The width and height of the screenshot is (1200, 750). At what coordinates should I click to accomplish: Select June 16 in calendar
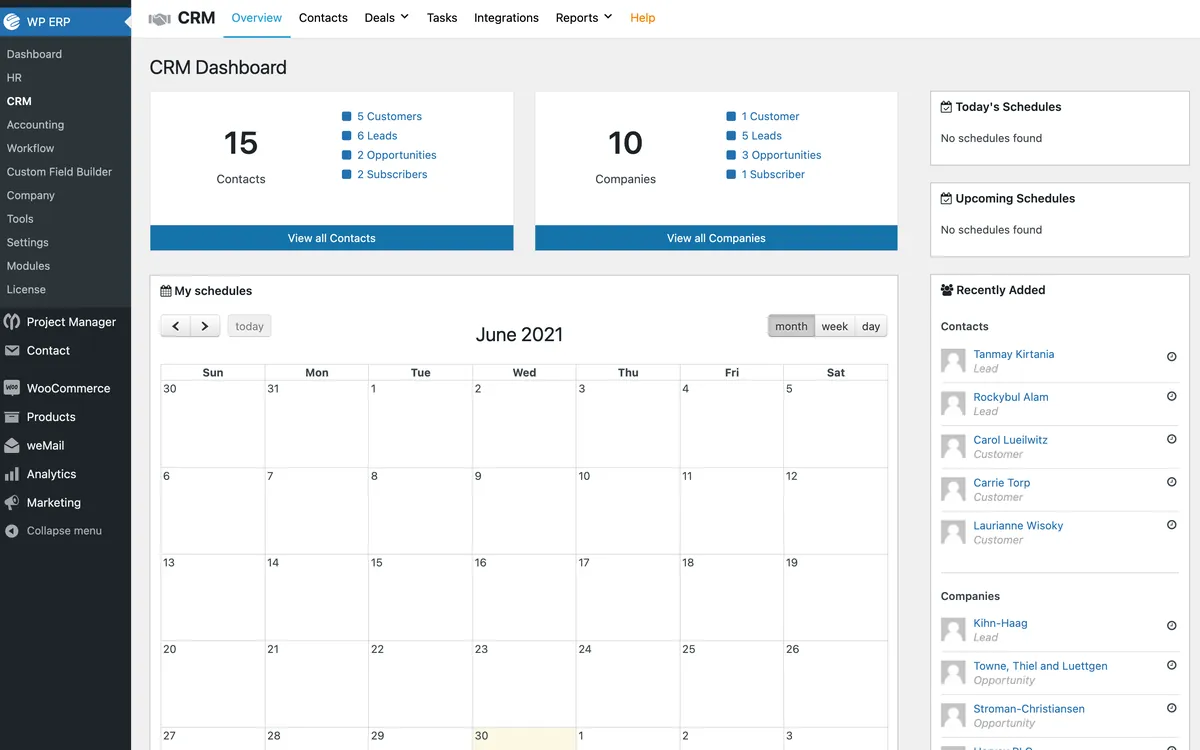[x=524, y=597]
